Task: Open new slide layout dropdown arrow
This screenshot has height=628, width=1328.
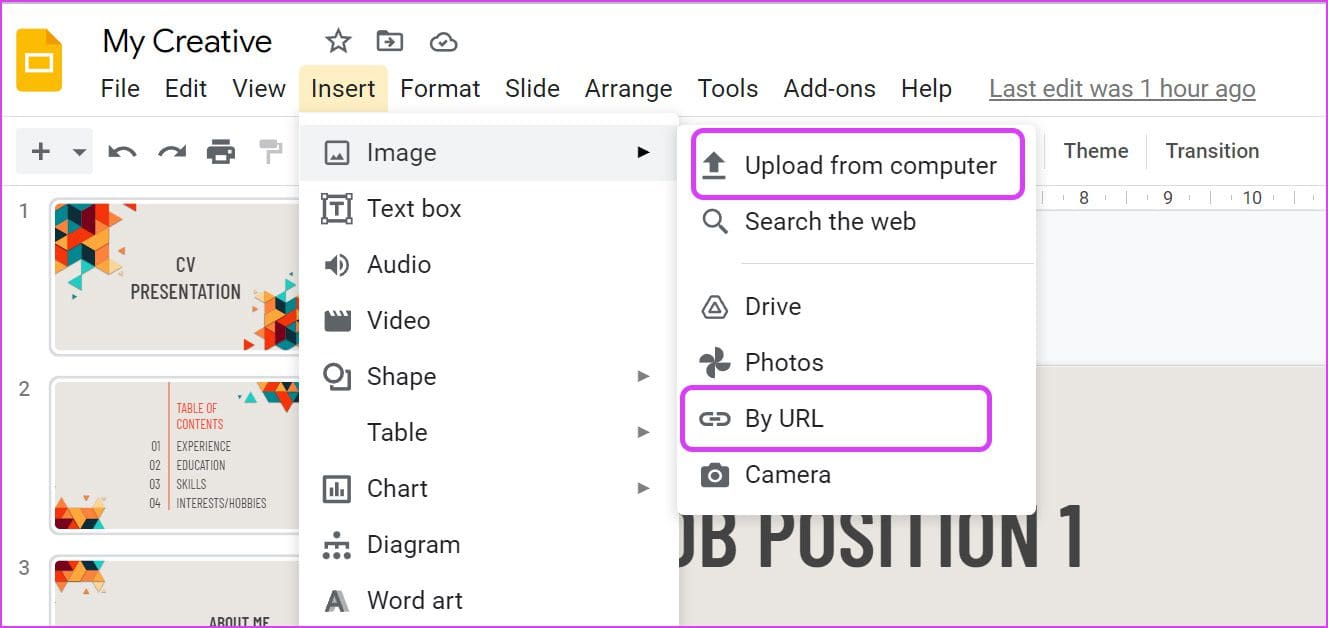Action: click(x=80, y=153)
